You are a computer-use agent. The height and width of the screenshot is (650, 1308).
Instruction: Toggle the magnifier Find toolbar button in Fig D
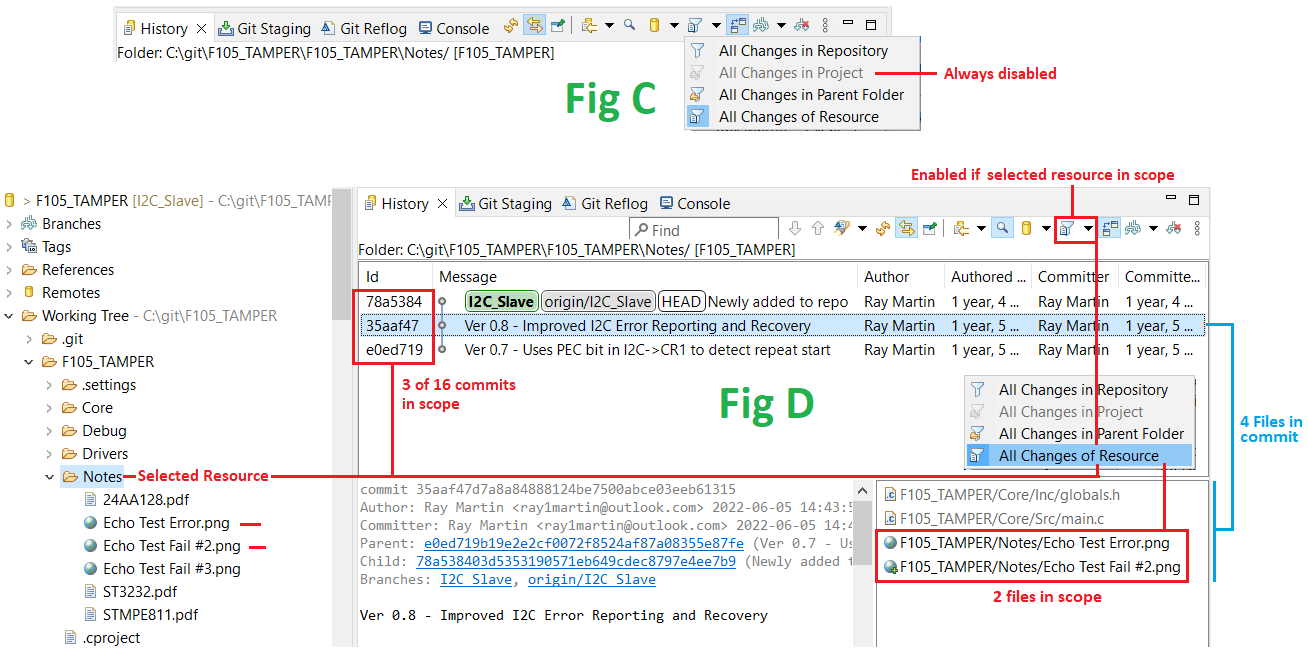pyautogui.click(x=1002, y=228)
